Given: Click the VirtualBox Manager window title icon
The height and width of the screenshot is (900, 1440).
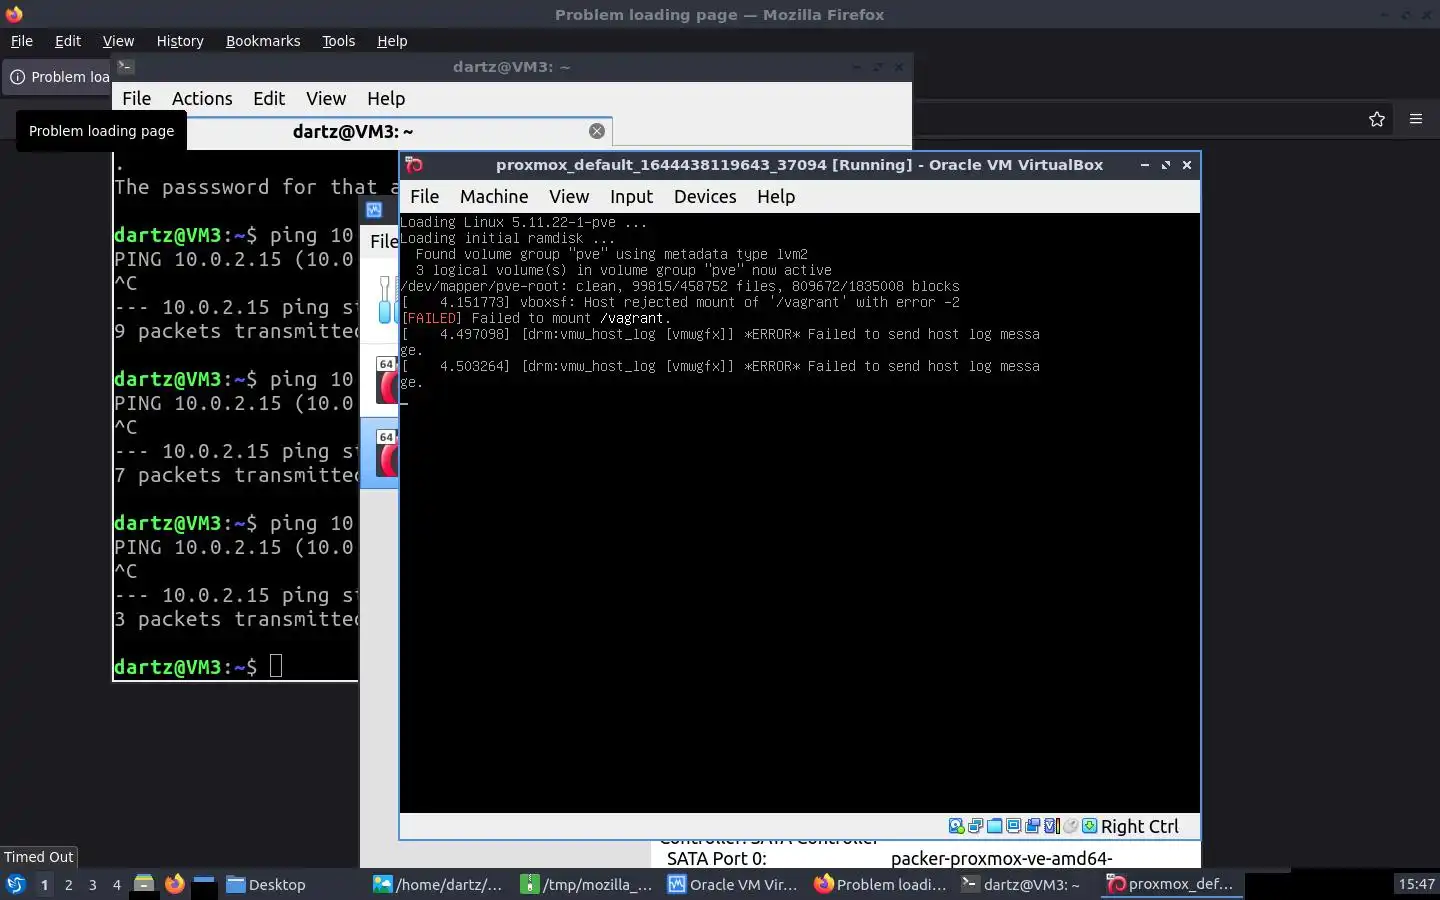Looking at the screenshot, I should [374, 210].
